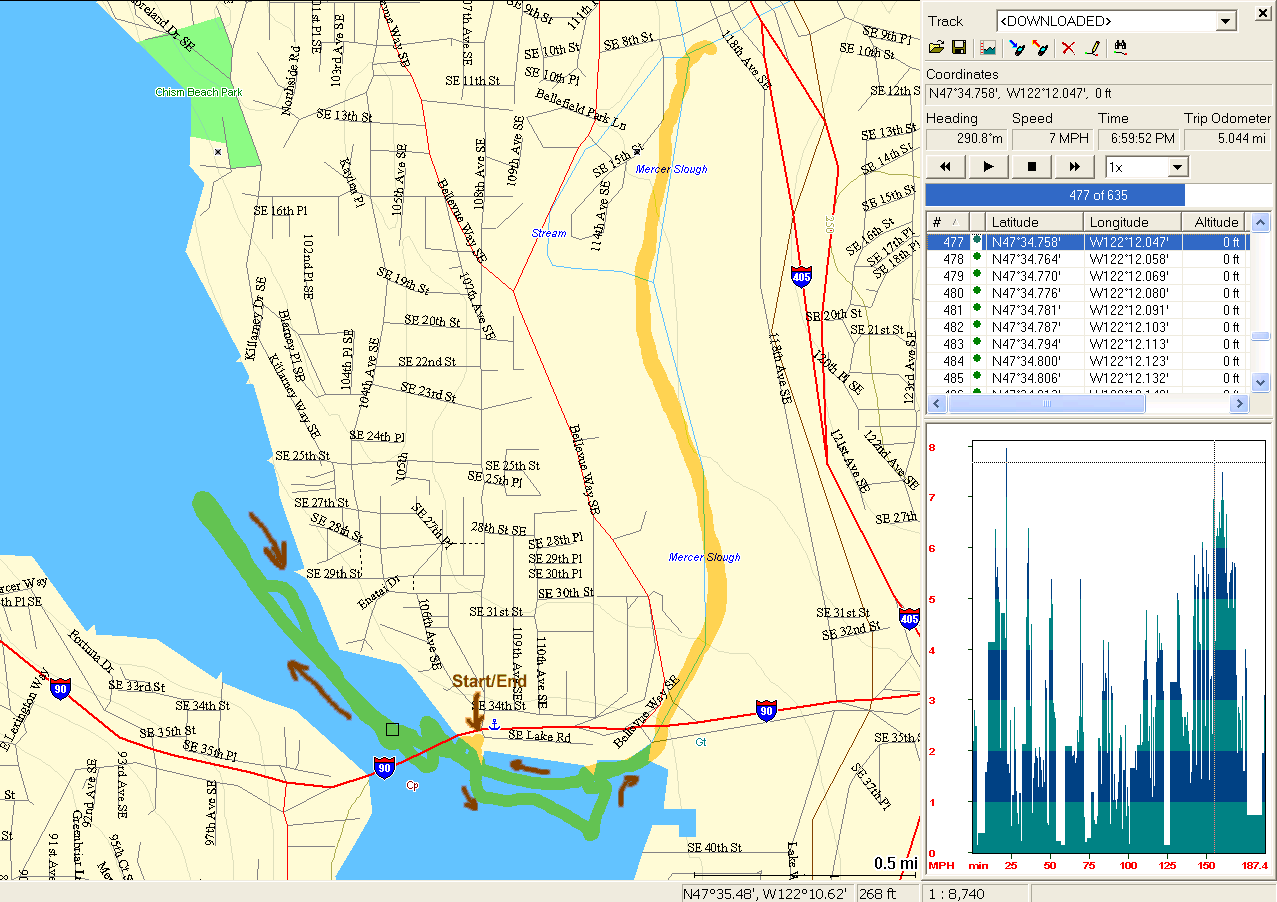
Task: Rewind the track playback
Action: click(x=946, y=167)
